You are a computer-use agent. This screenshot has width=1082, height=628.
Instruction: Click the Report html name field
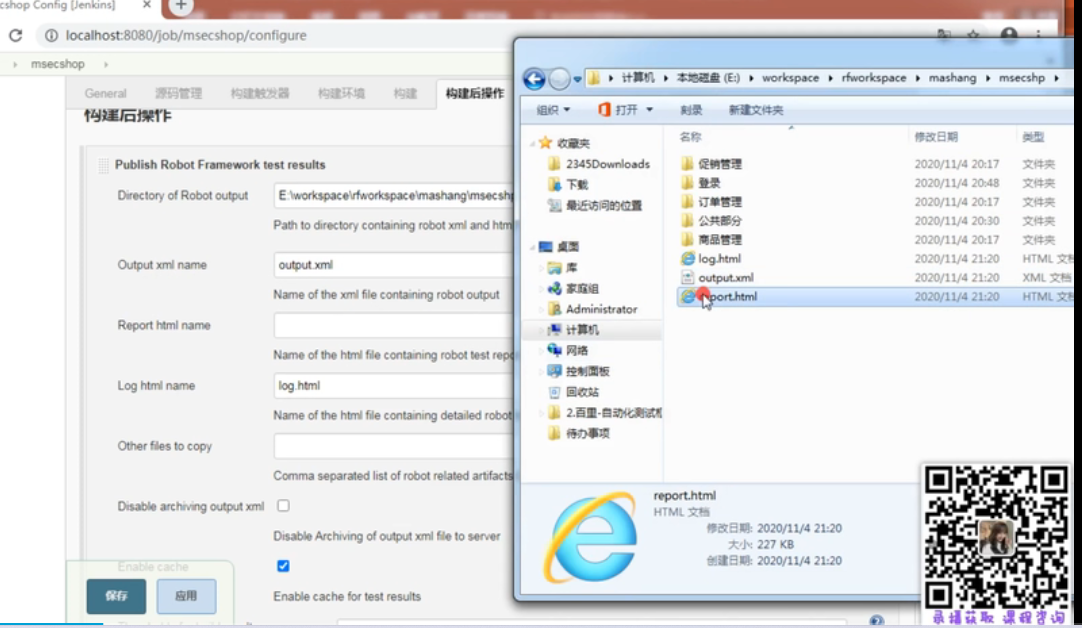click(393, 325)
